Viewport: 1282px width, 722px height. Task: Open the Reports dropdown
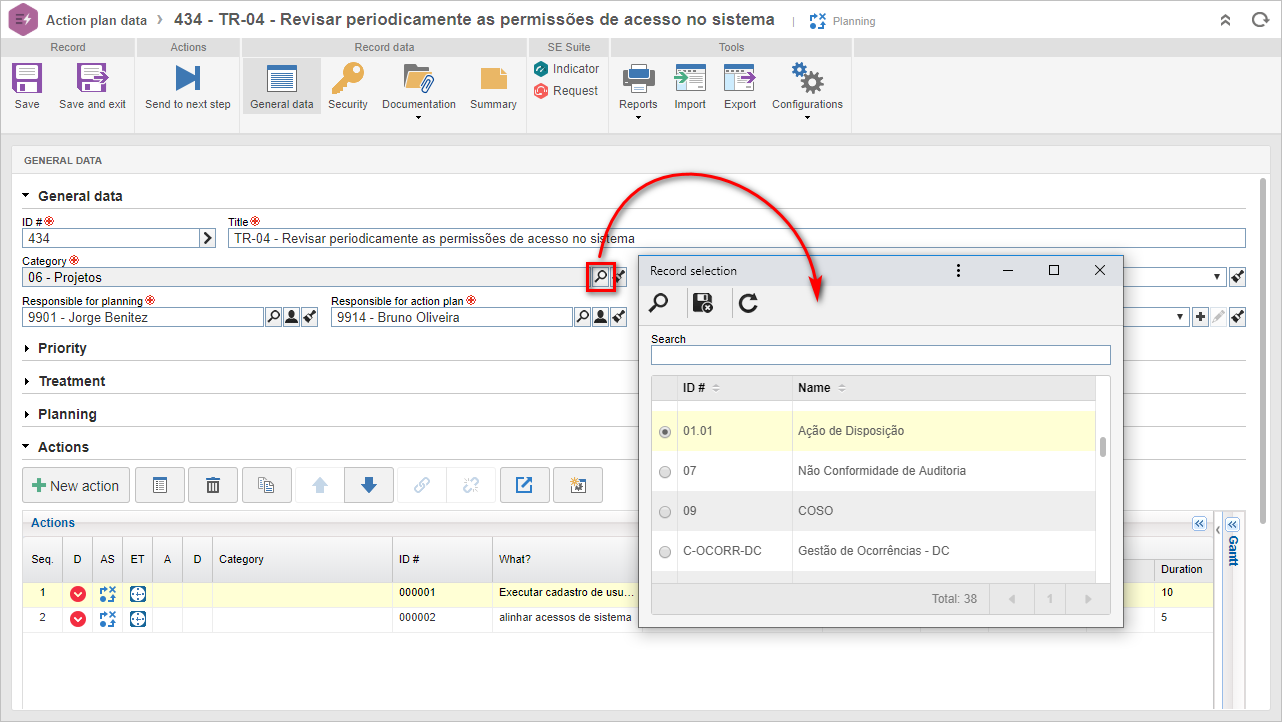click(x=638, y=90)
